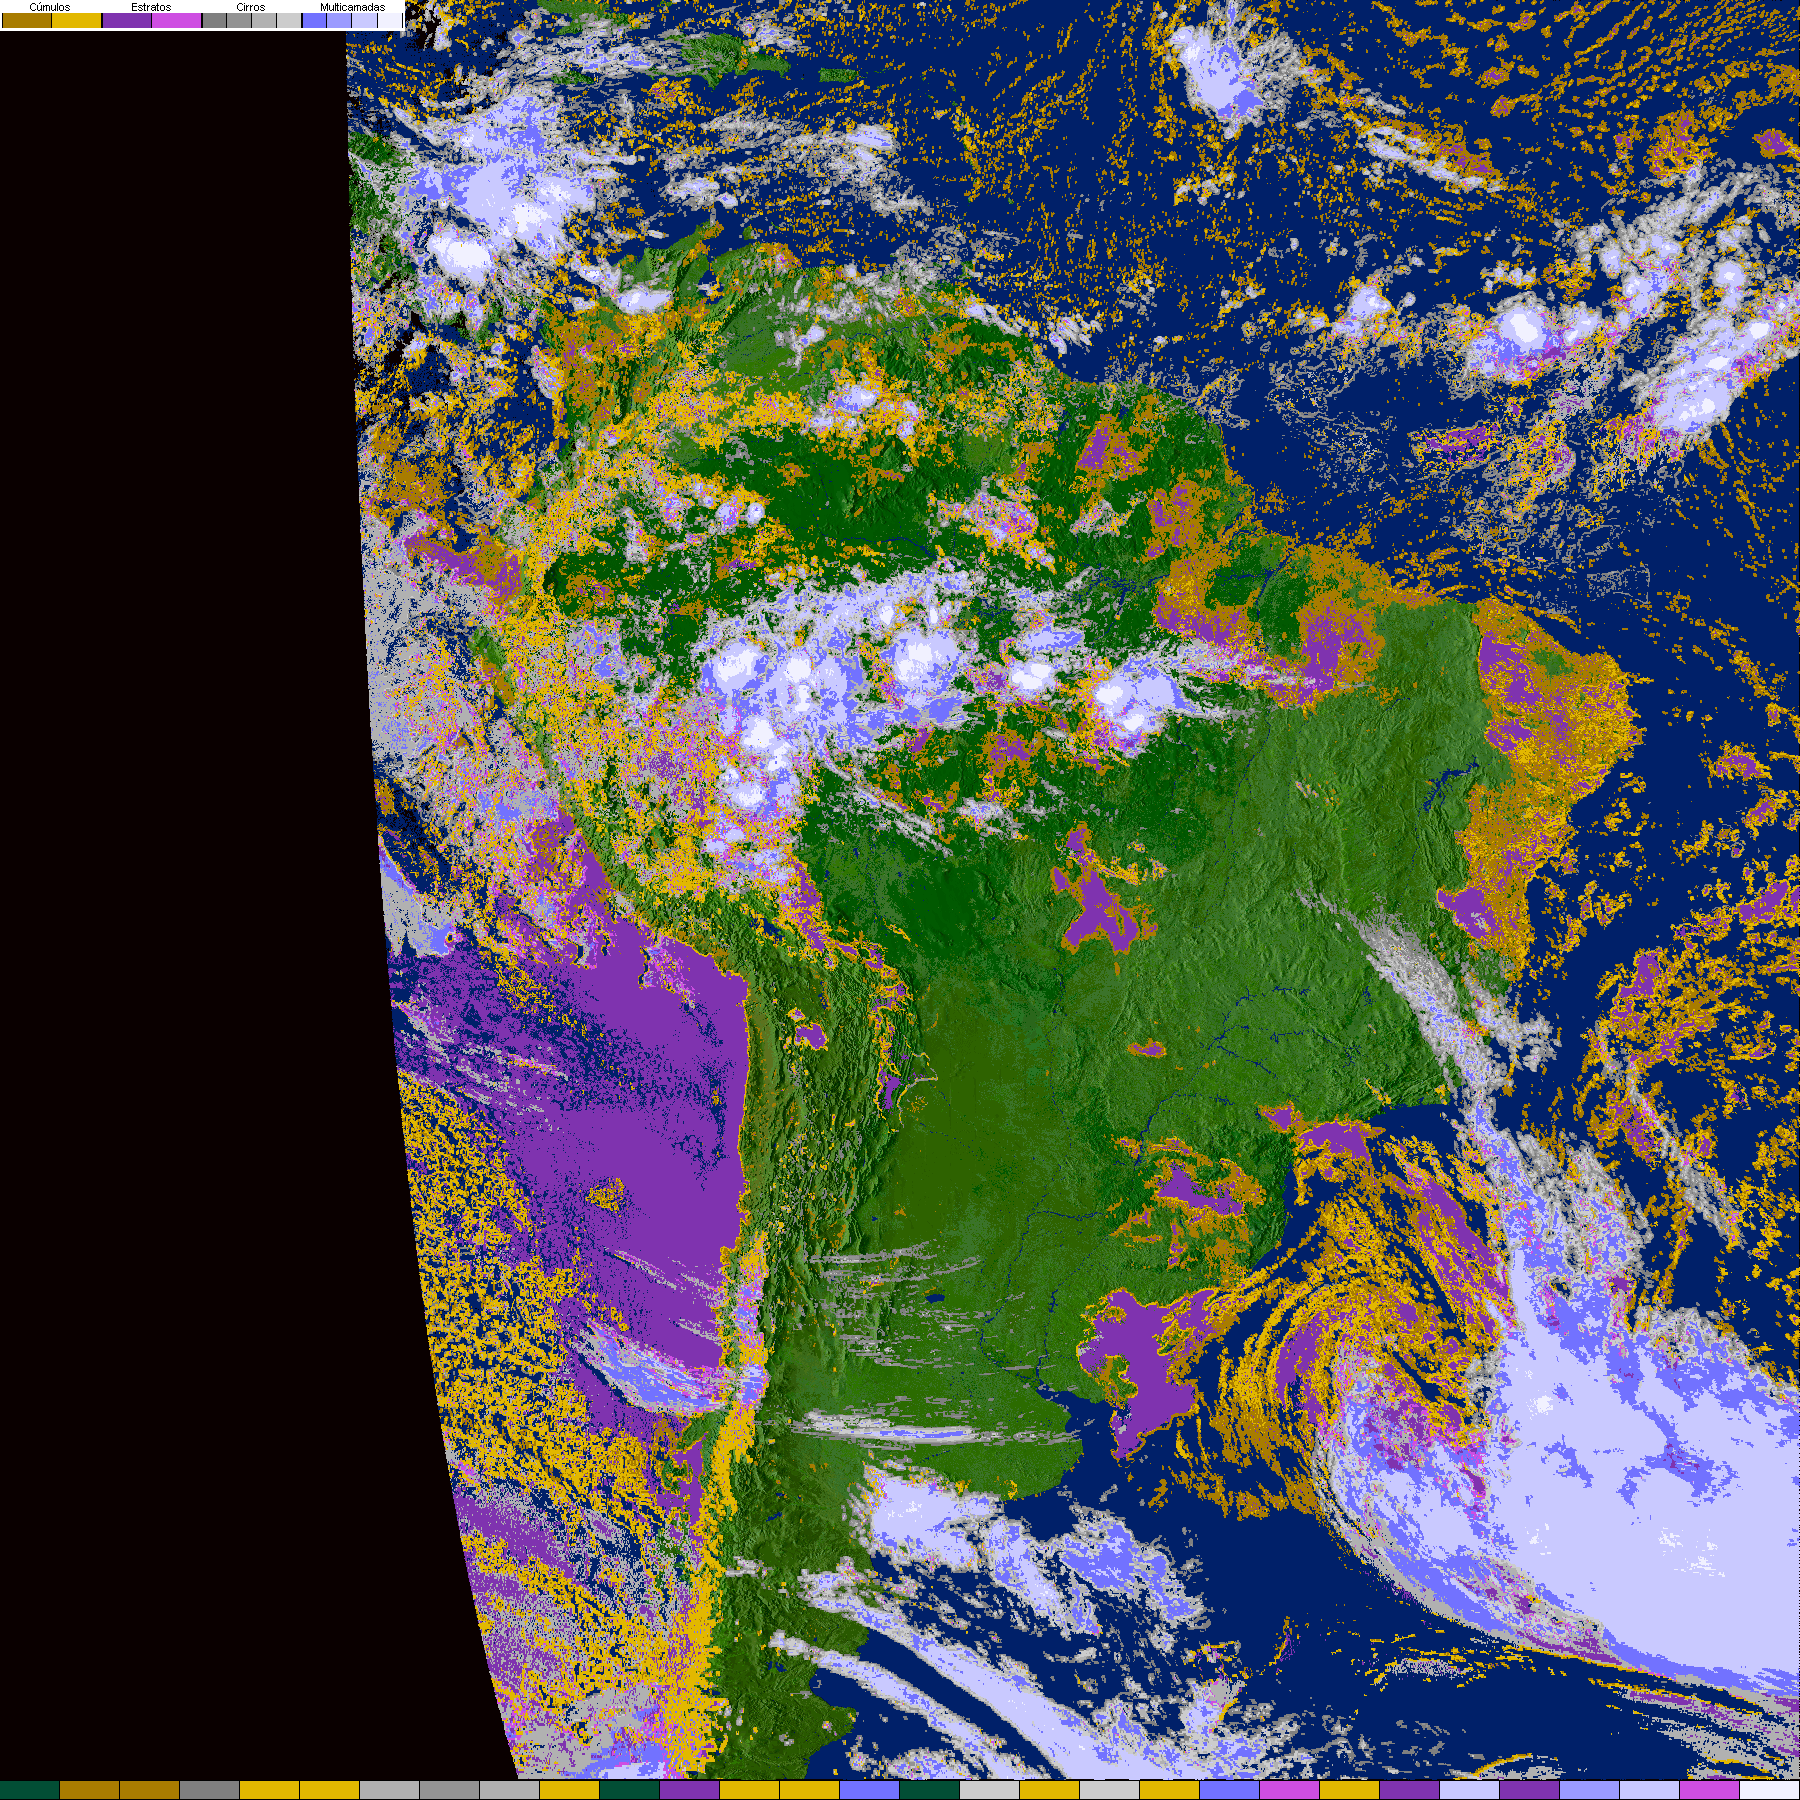Select the dark purple Estratos legend swatch
This screenshot has width=1800, height=1800.
tap(127, 20)
